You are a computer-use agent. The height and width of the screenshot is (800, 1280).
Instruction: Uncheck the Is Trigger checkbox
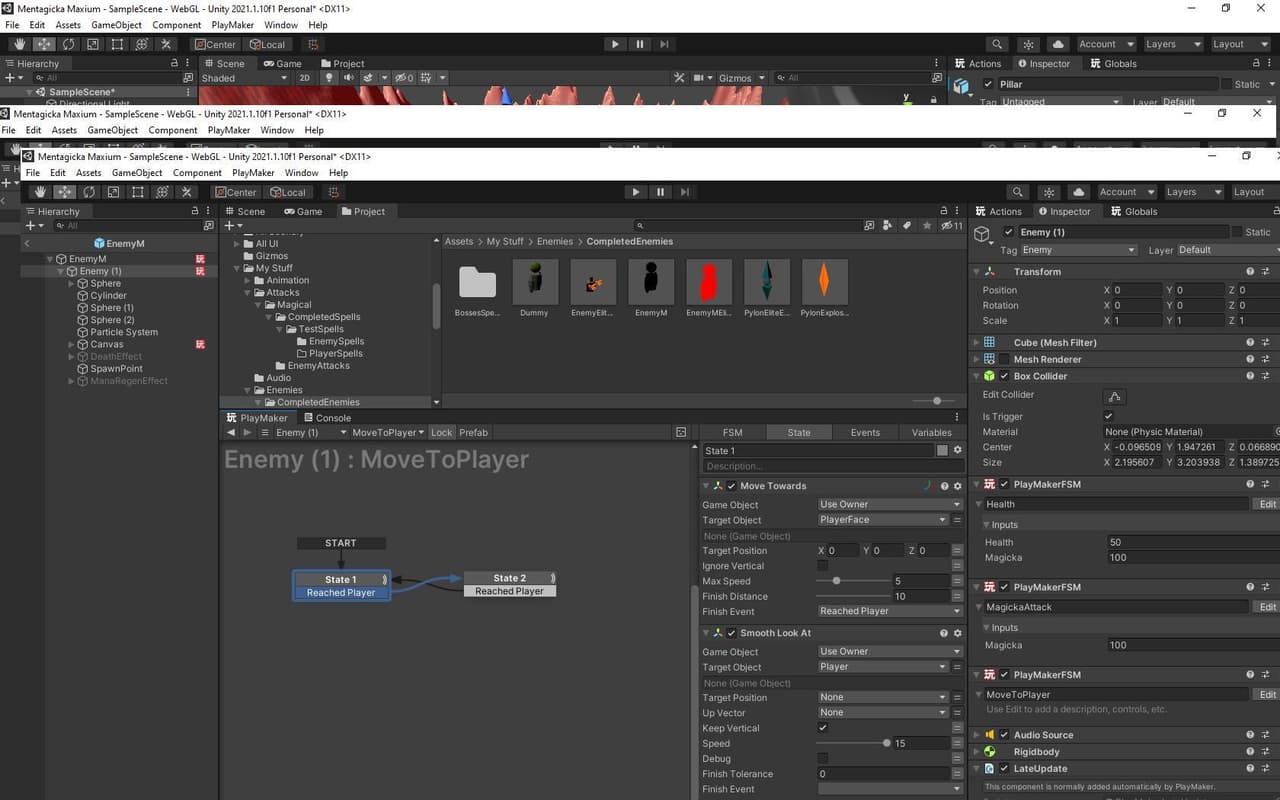point(1108,416)
